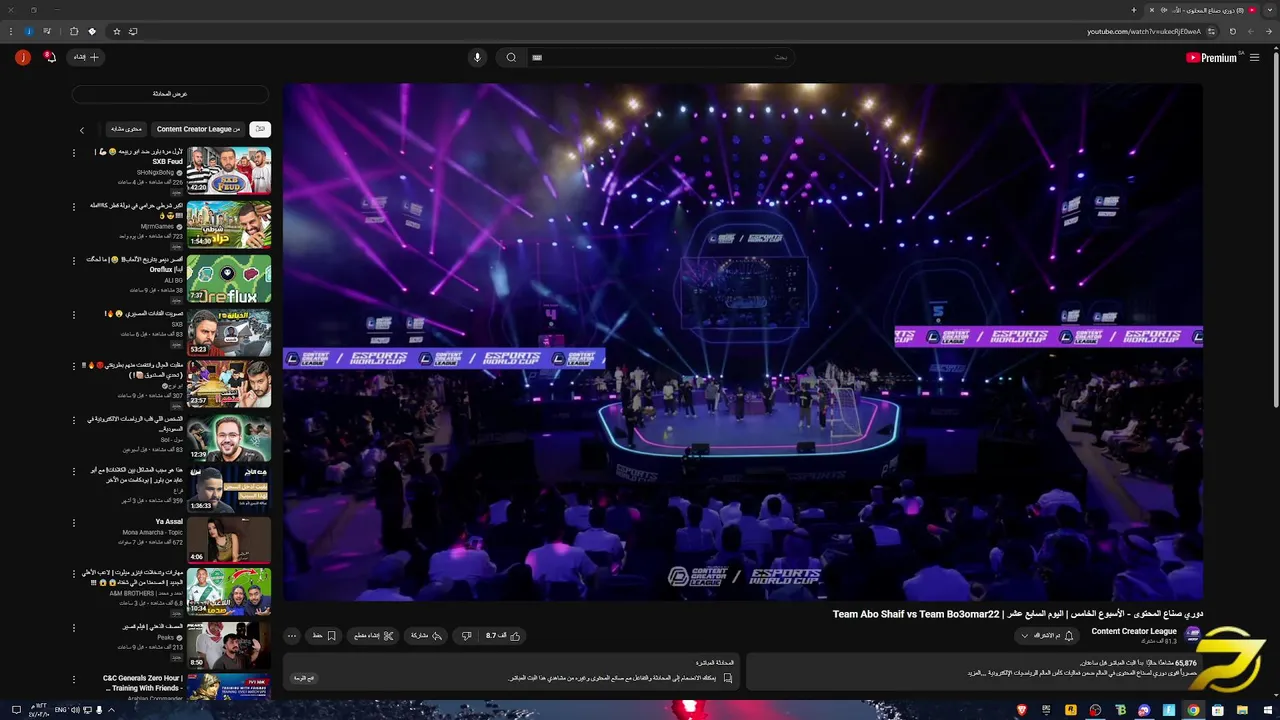Bookmark this page with star icon
The height and width of the screenshot is (720, 1280).
116,31
